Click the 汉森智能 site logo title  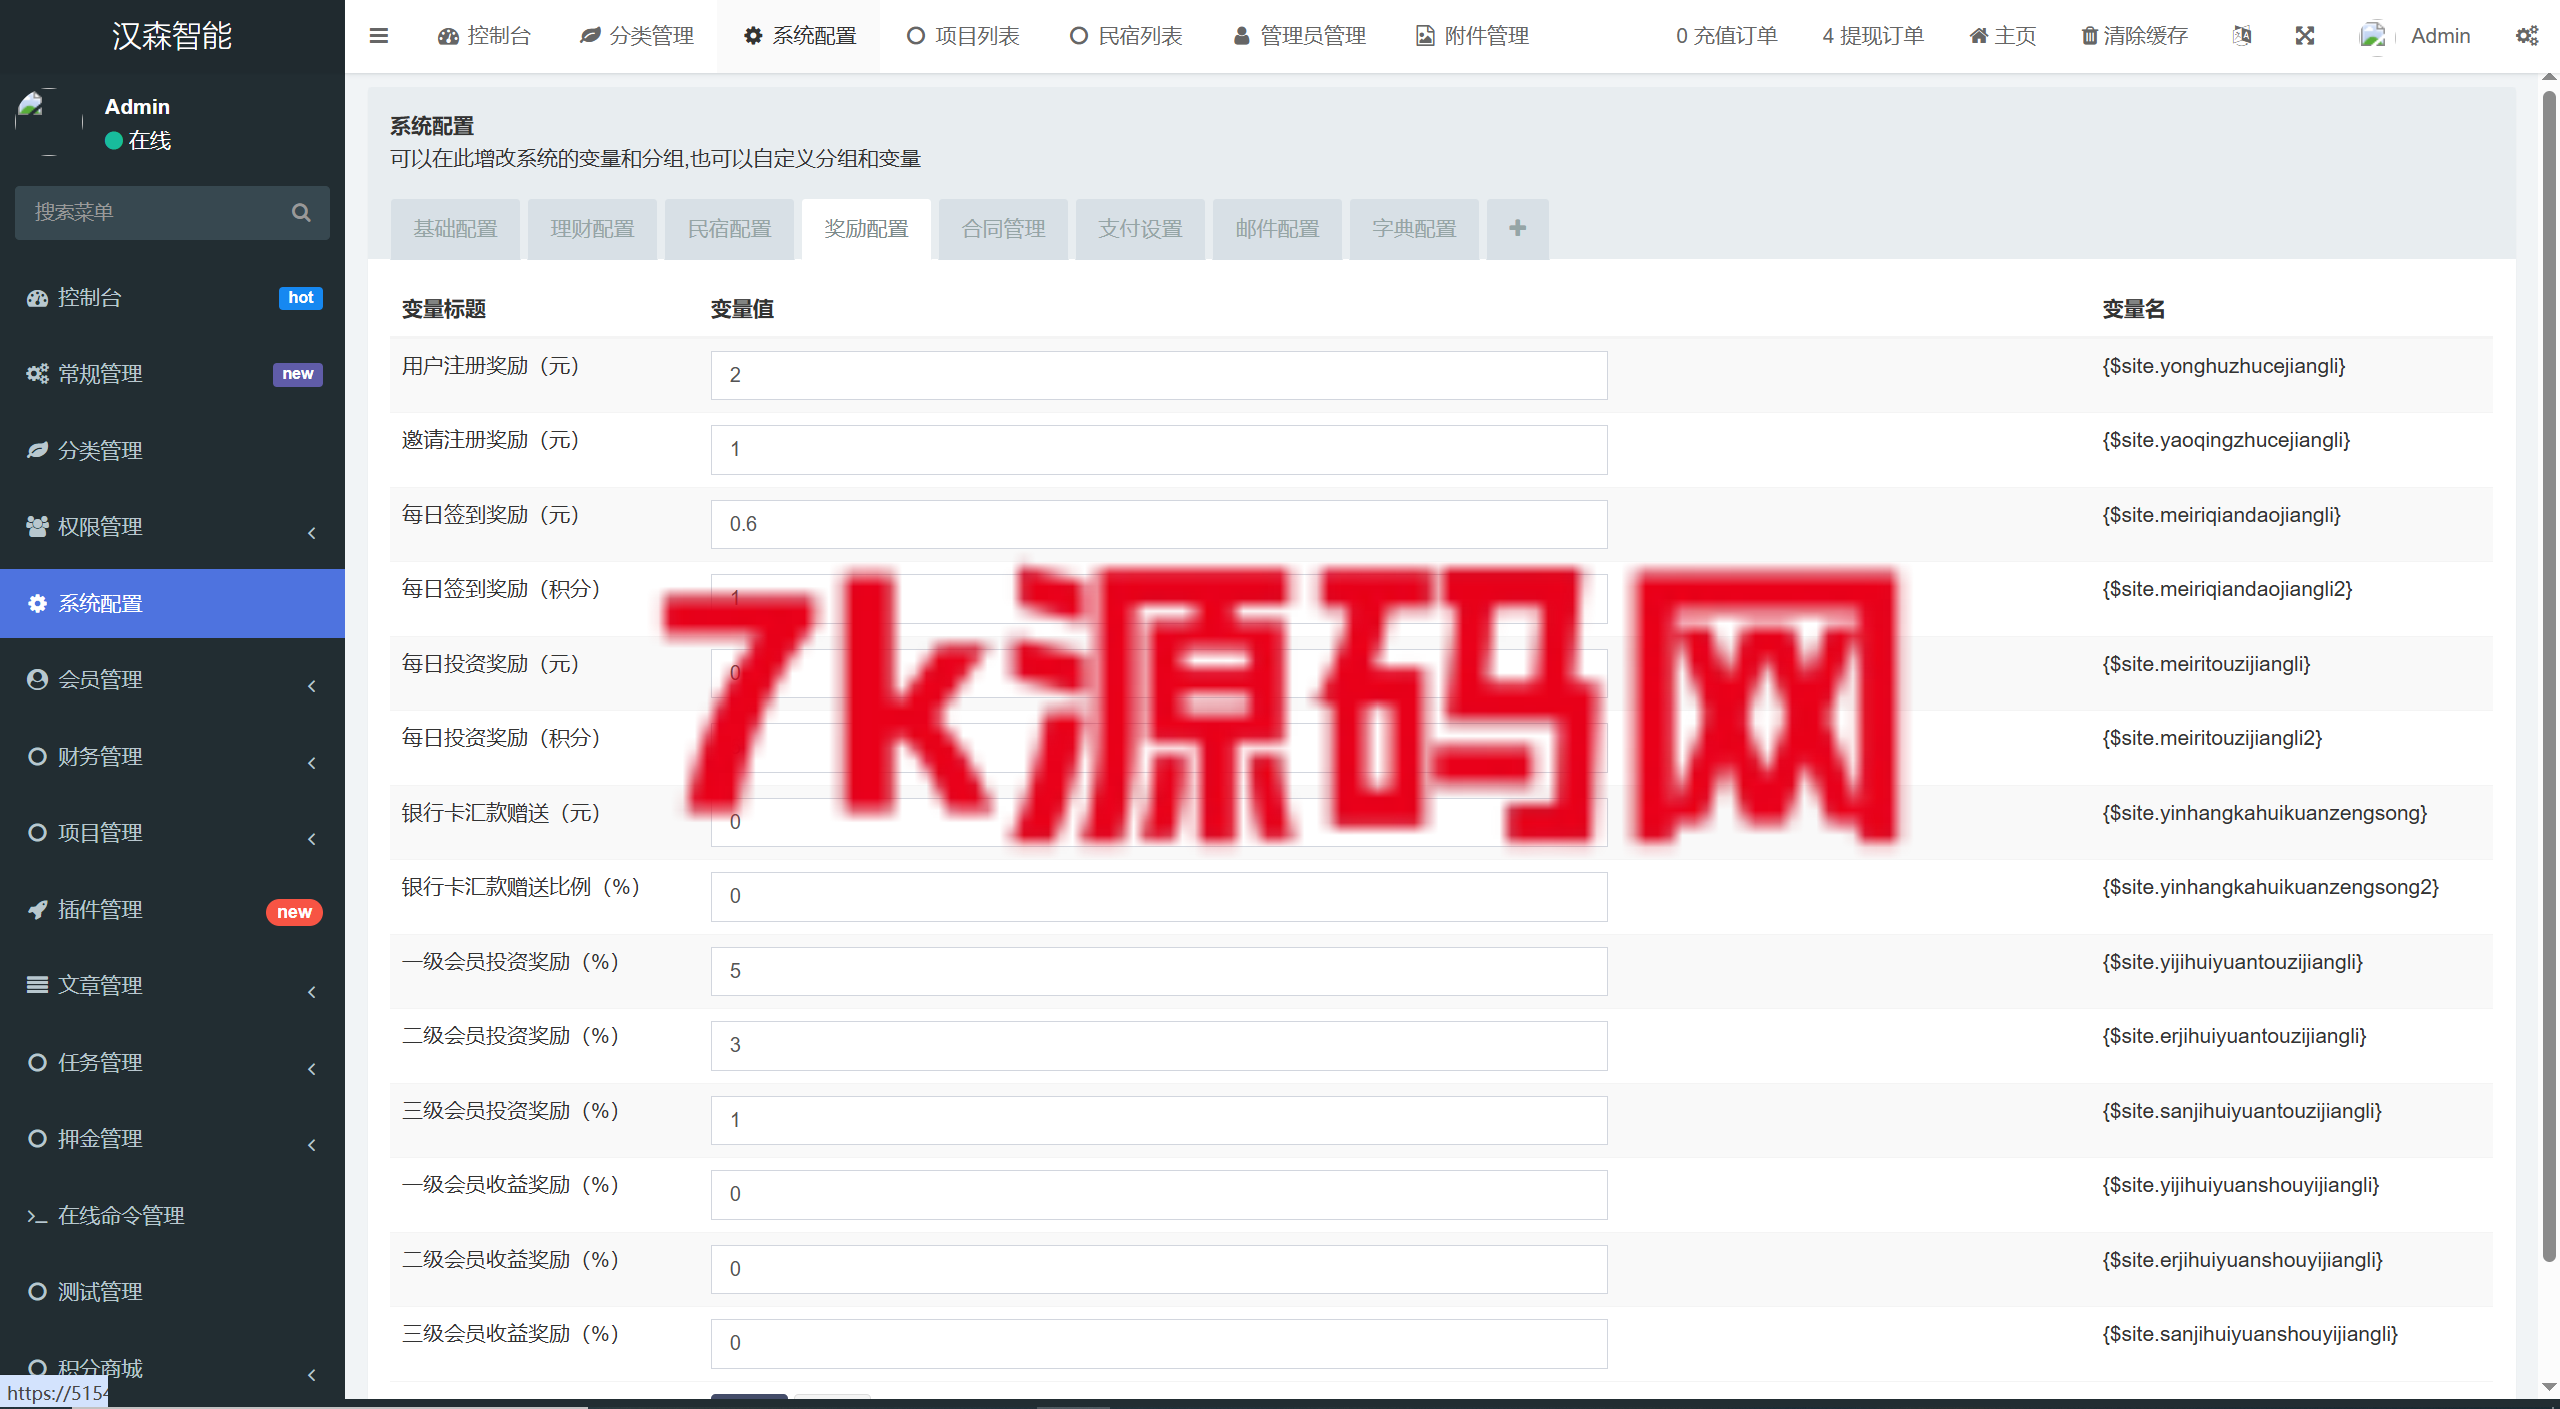[x=172, y=36]
